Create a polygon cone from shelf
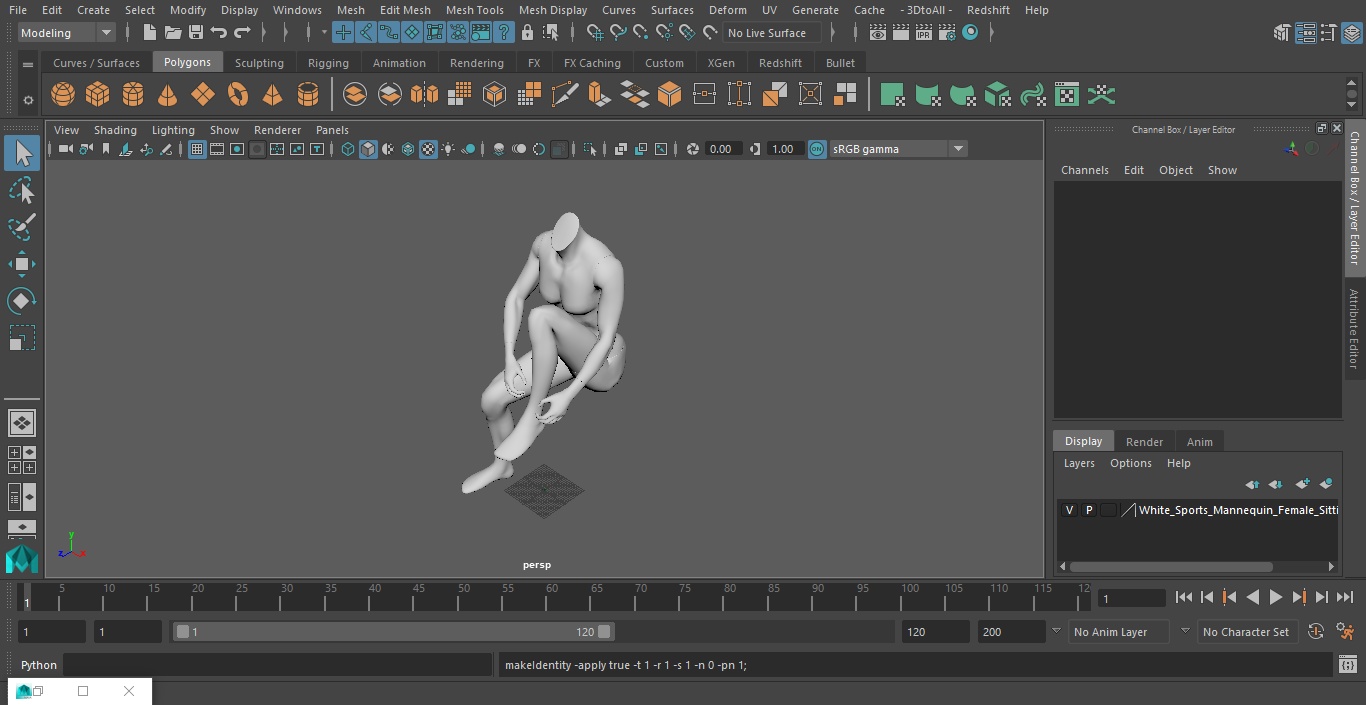The height and width of the screenshot is (705, 1366). pos(168,95)
